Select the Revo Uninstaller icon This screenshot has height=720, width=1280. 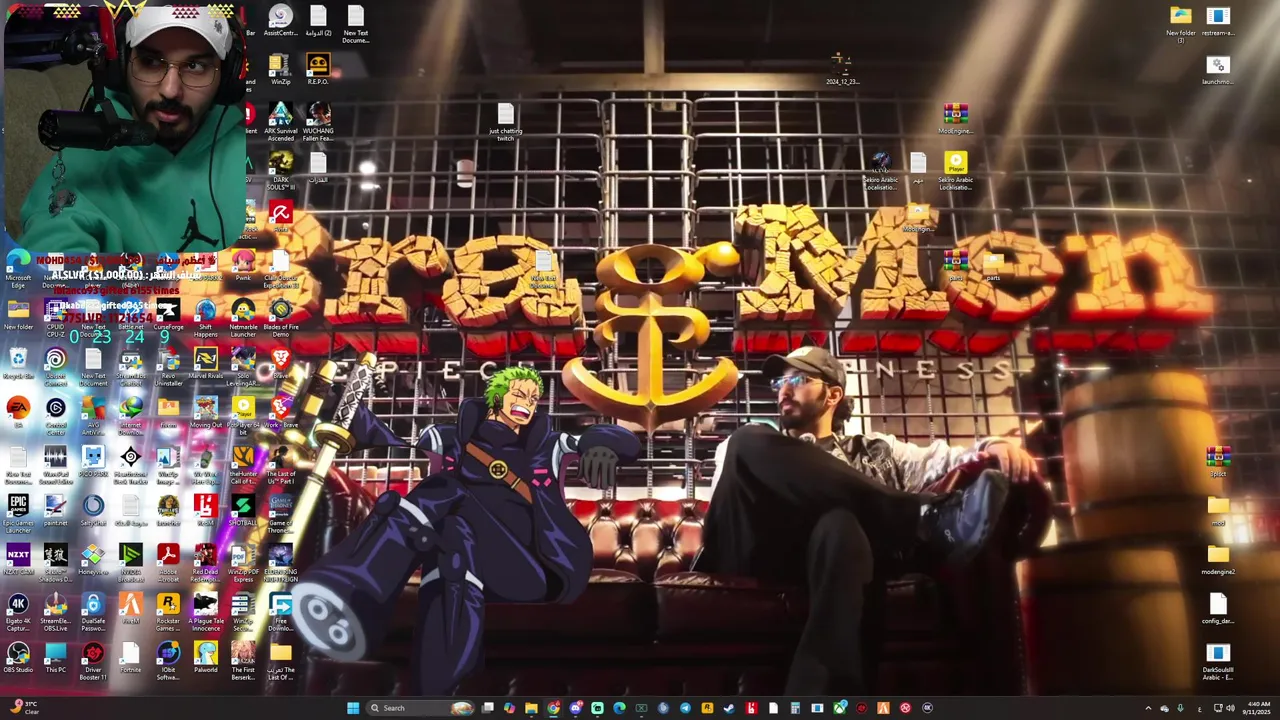coord(168,366)
